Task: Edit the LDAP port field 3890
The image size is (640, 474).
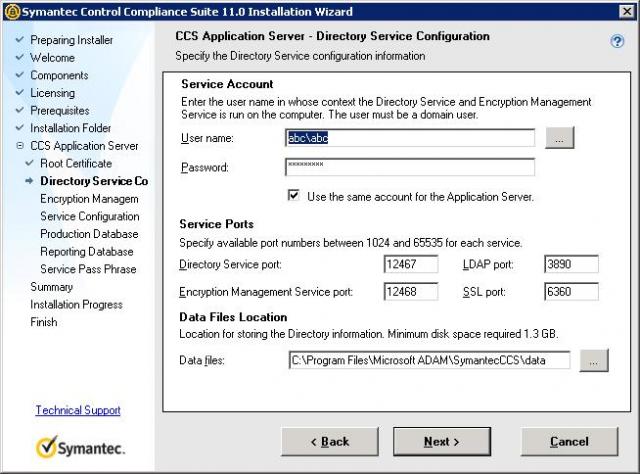Action: point(571,264)
